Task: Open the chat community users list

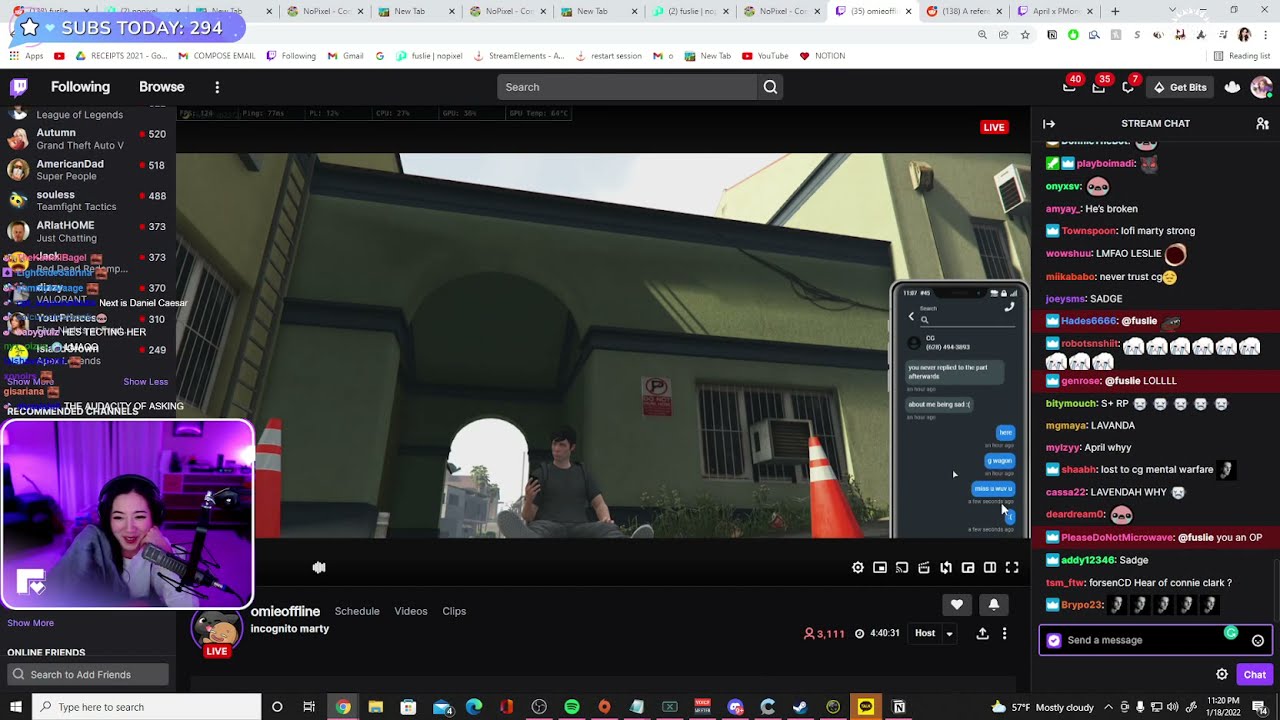Action: pos(1262,124)
